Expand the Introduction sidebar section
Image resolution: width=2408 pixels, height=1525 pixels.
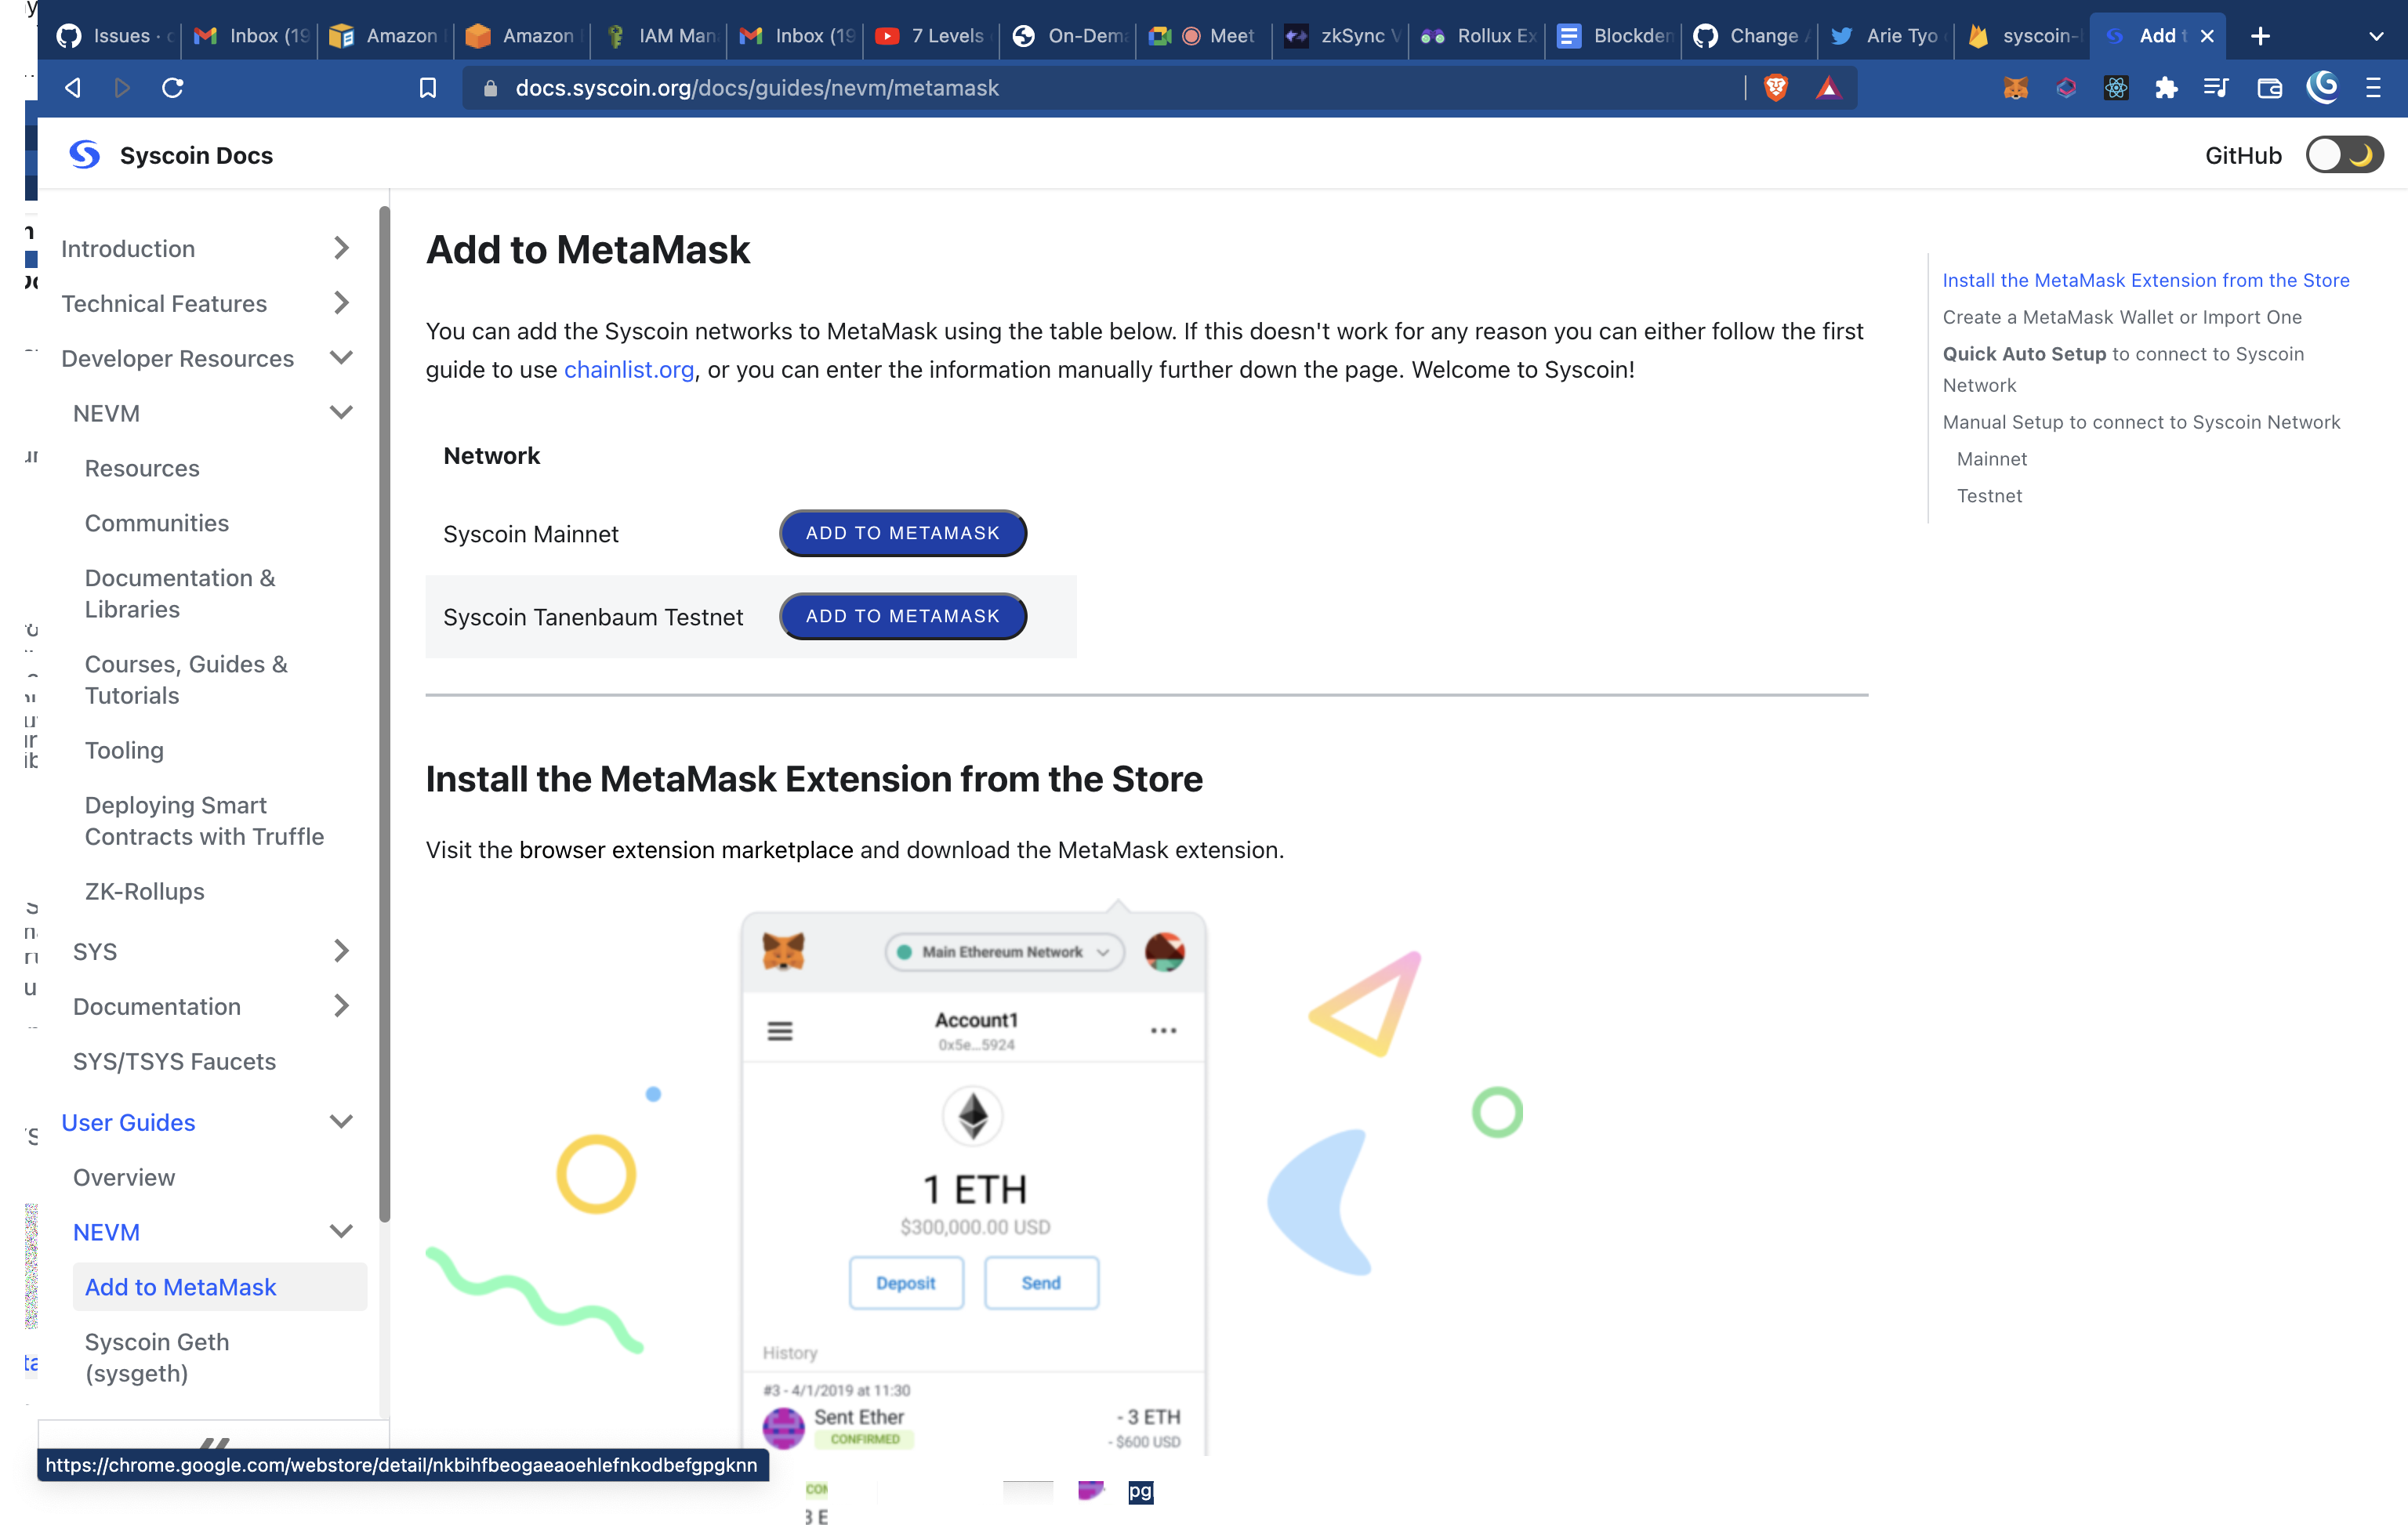pyautogui.click(x=341, y=248)
